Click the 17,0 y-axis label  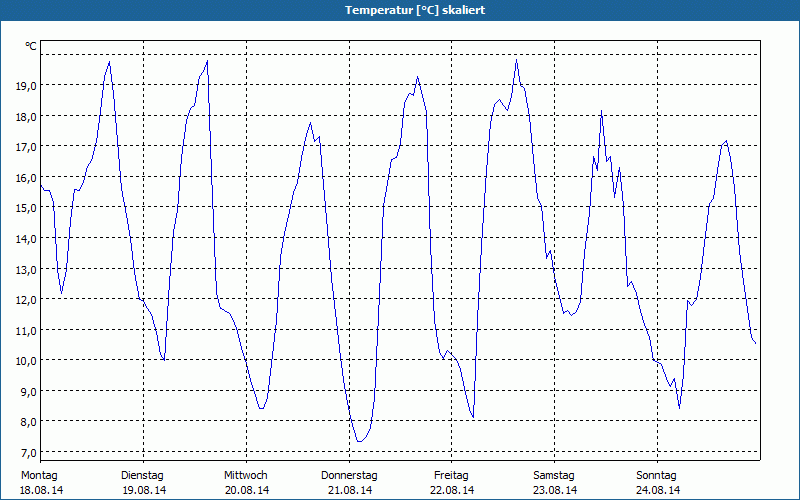pos(26,147)
